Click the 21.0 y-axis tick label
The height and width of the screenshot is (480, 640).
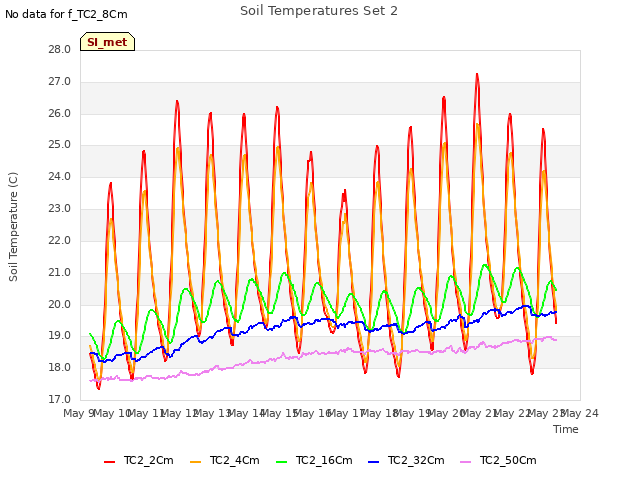59,272
